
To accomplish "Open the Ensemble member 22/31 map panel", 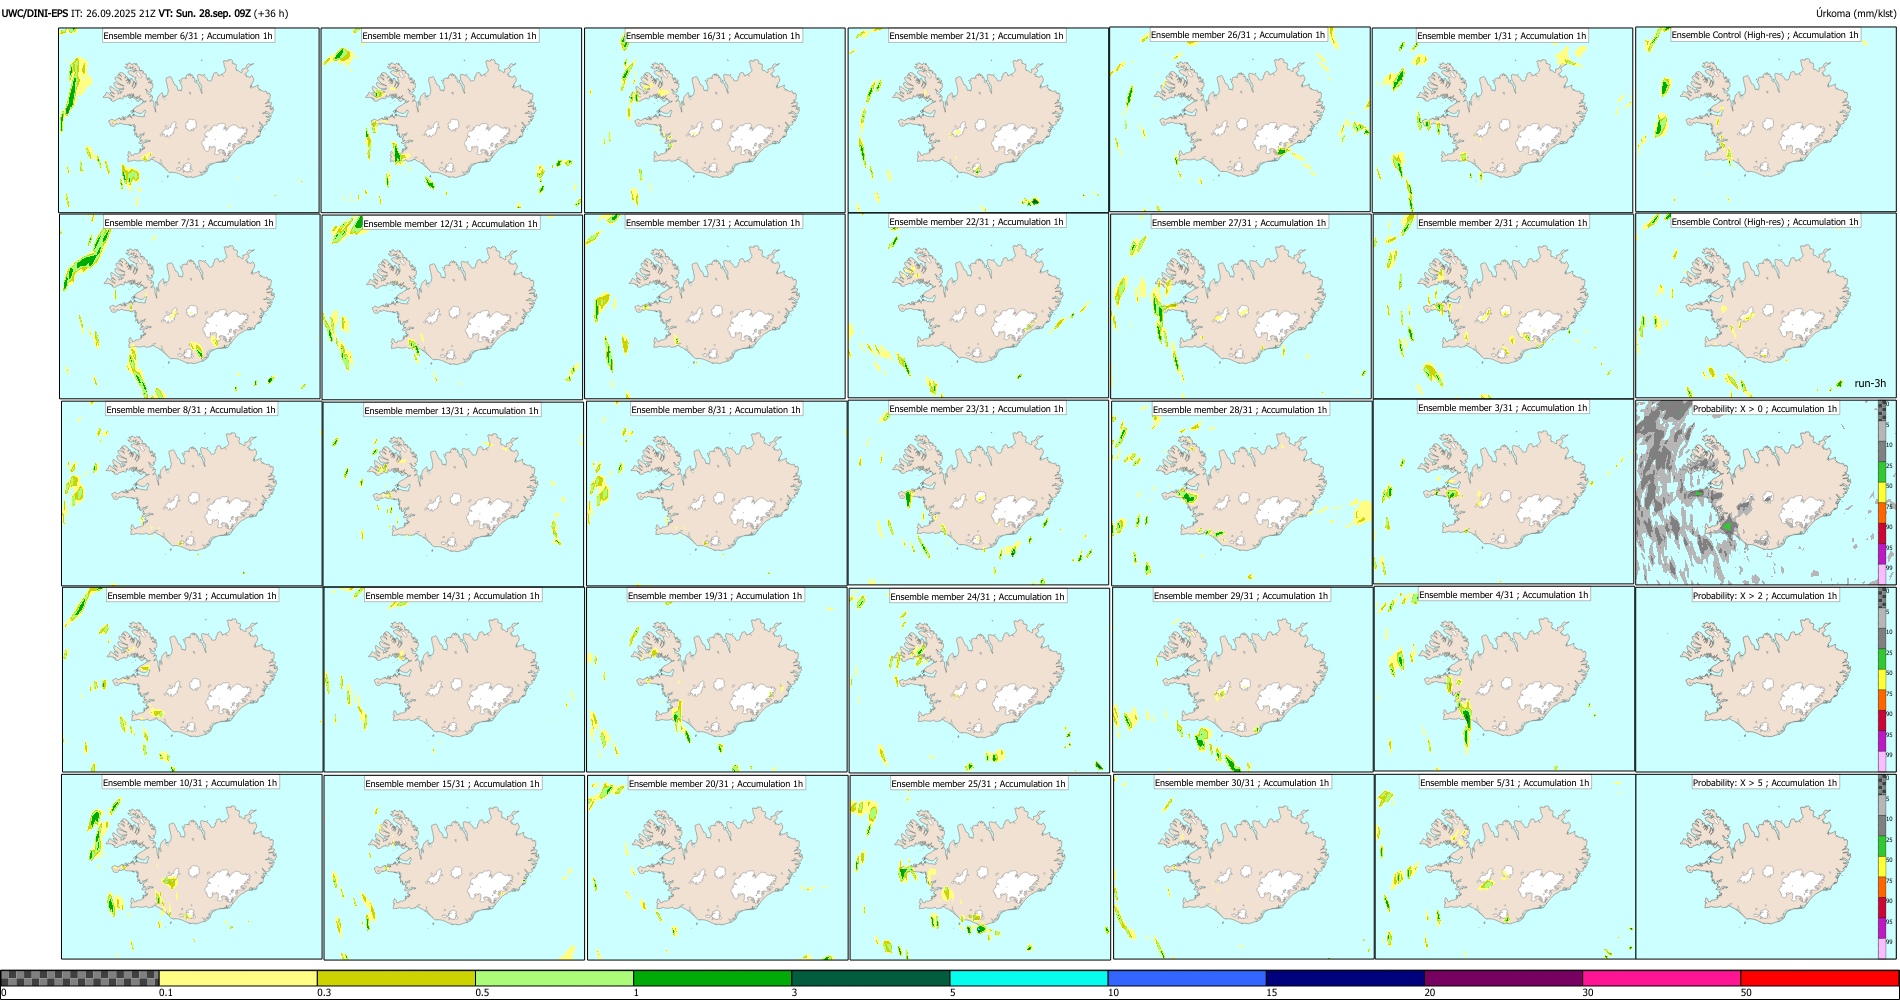I will 978,306.
